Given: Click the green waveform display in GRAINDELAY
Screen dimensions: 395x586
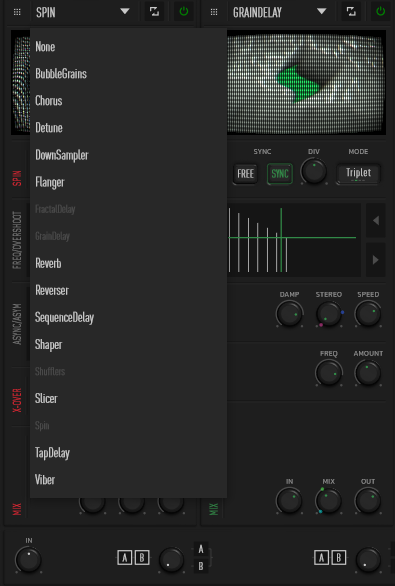Looking at the screenshot, I should point(306,83).
